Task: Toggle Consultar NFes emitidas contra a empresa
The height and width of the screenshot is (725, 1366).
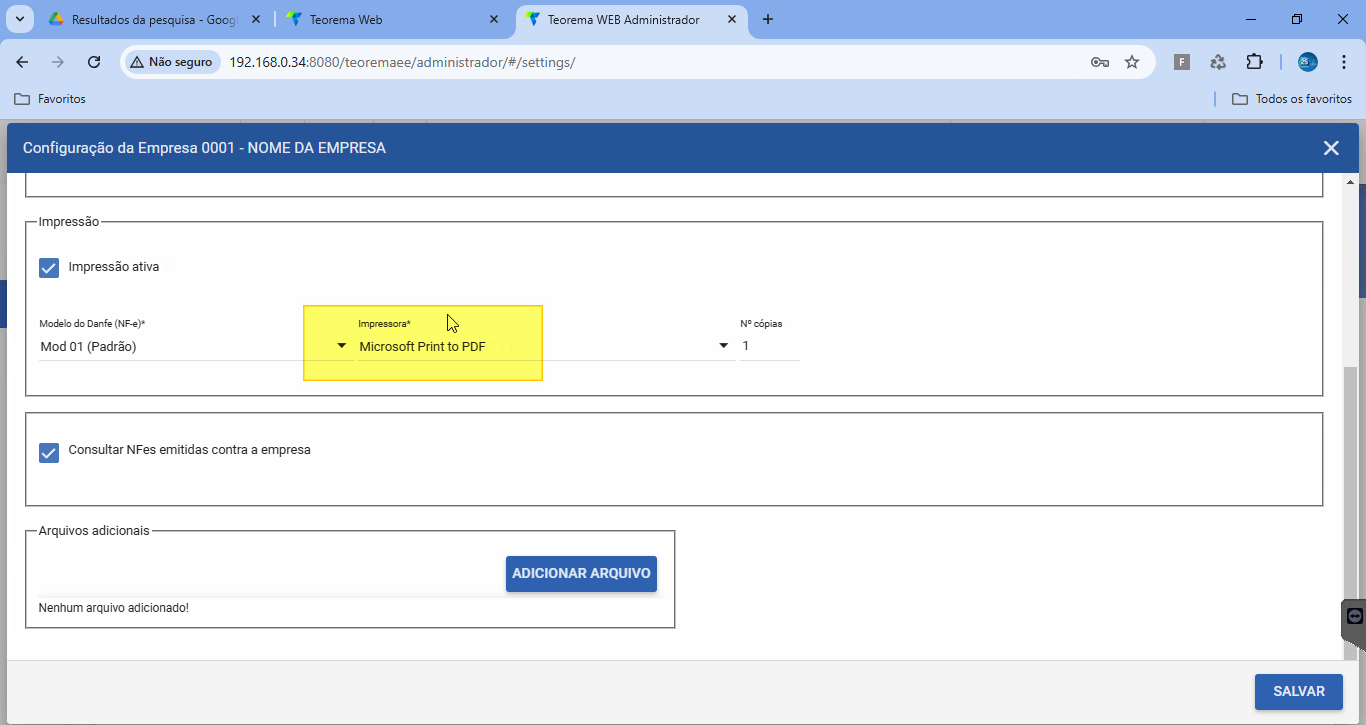Action: 49,453
